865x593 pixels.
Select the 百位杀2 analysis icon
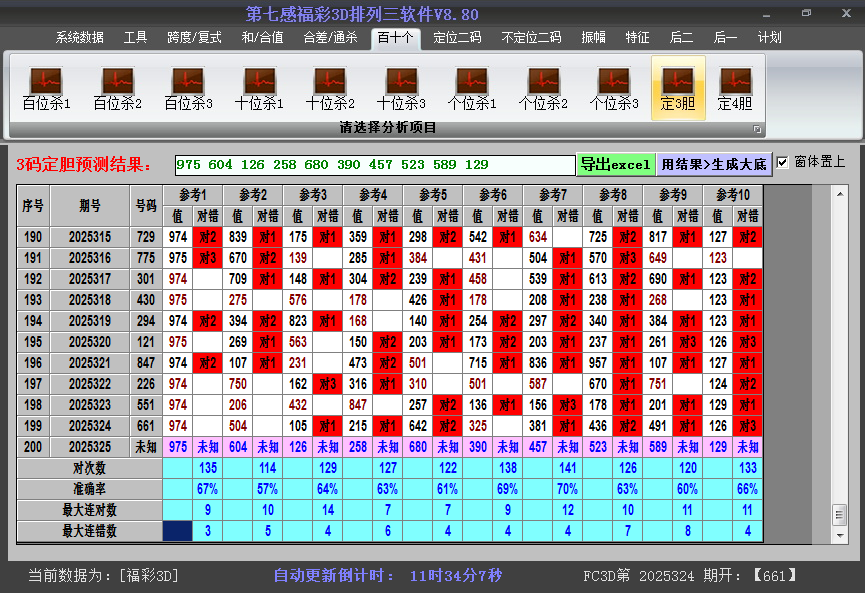pos(117,88)
